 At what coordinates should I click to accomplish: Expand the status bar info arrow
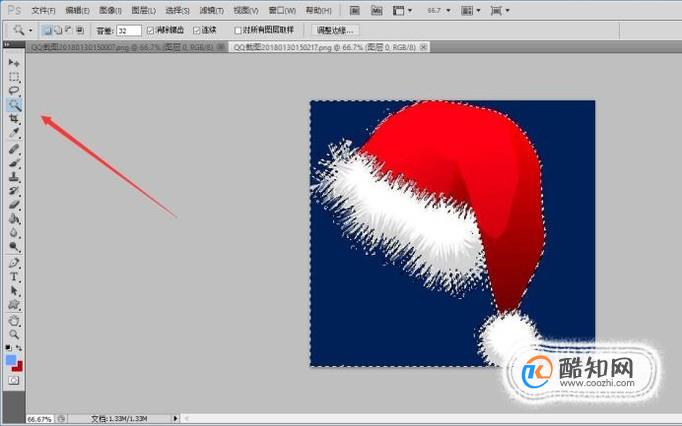175,419
